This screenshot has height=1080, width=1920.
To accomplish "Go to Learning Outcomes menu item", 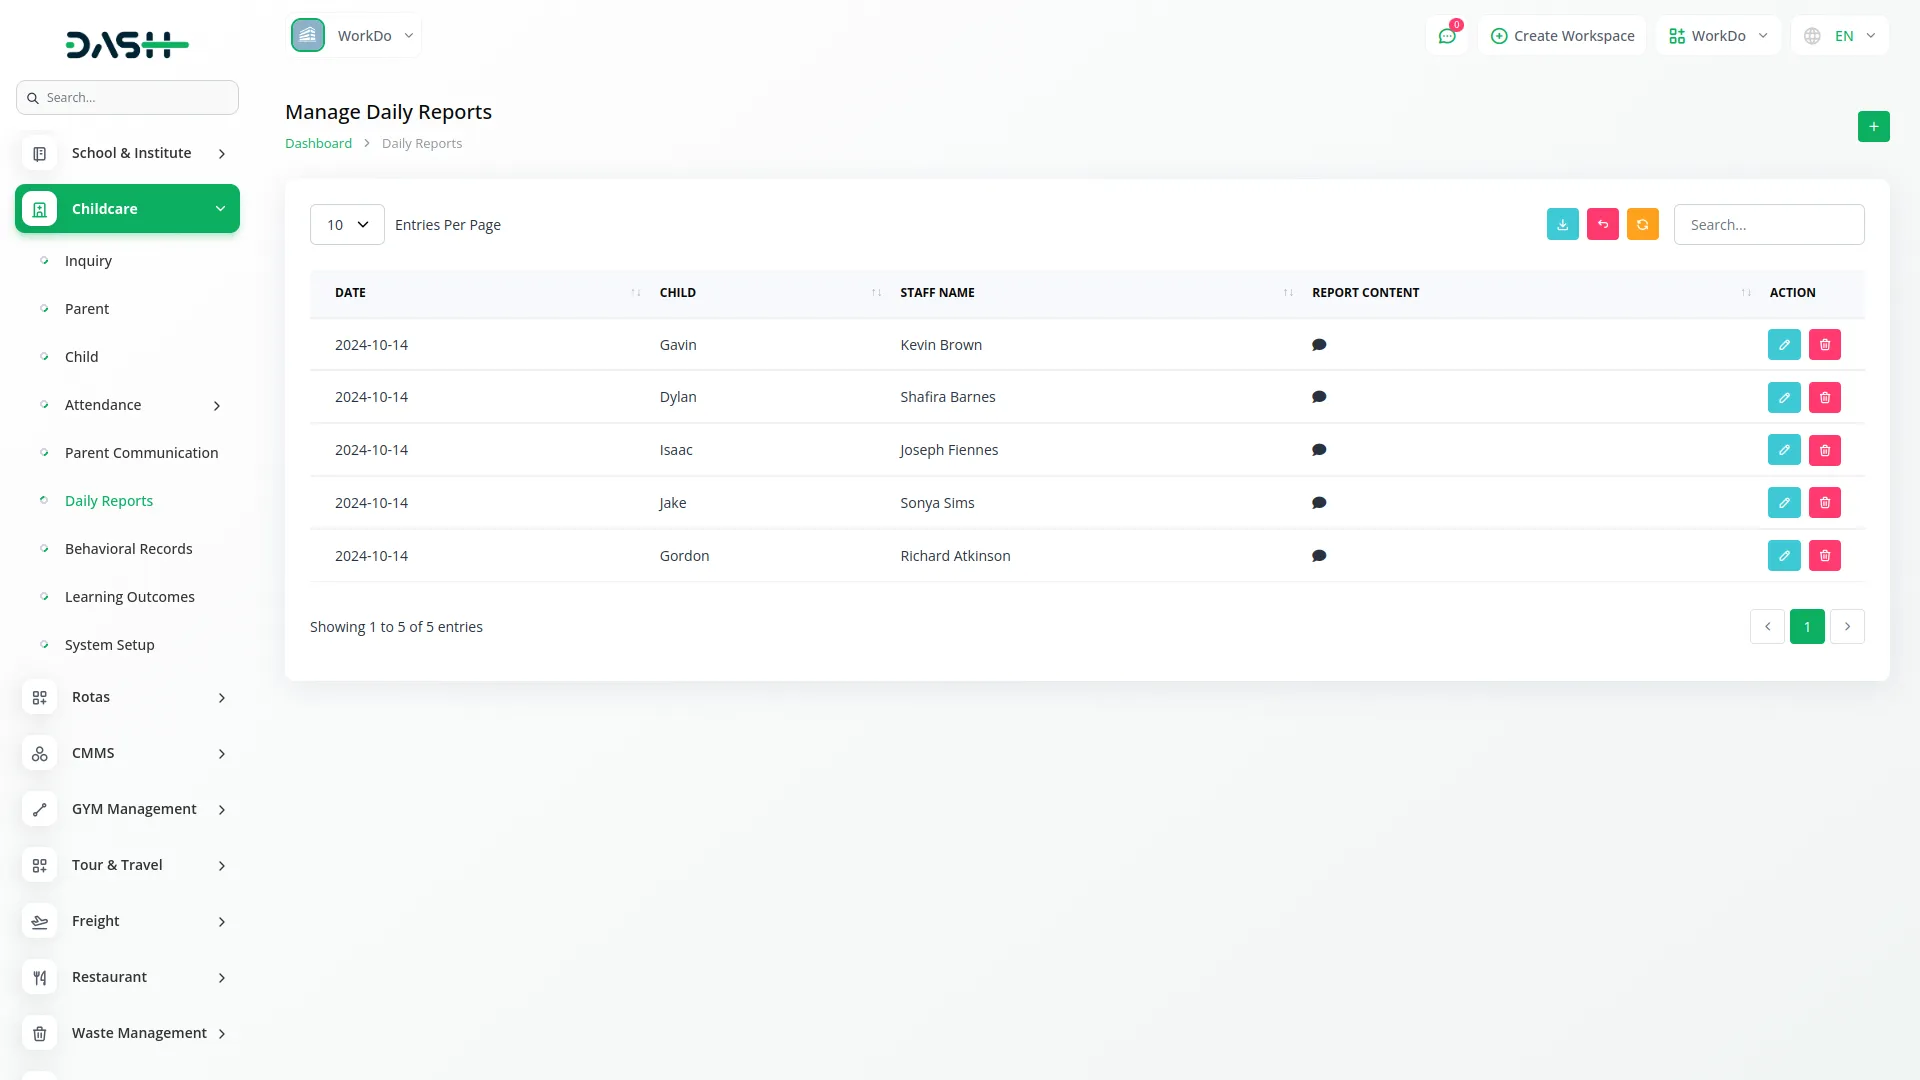I will [x=129, y=597].
